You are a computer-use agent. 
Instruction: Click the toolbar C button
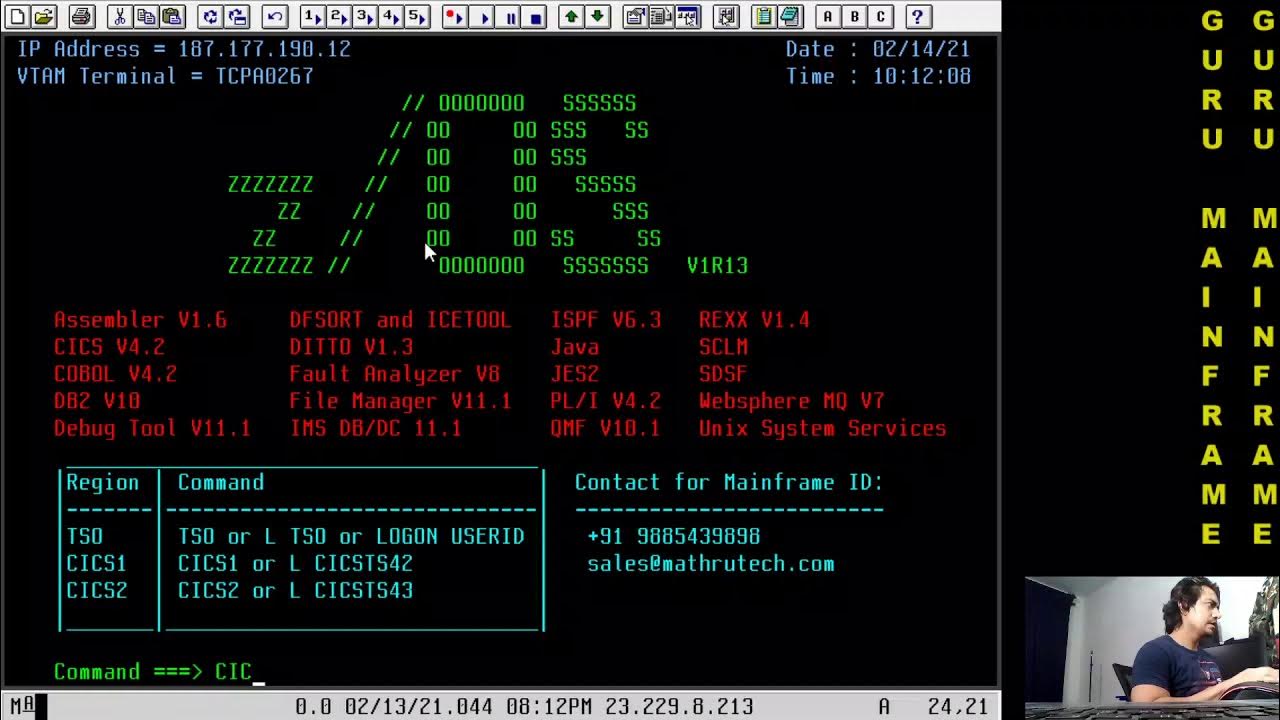tap(880, 16)
